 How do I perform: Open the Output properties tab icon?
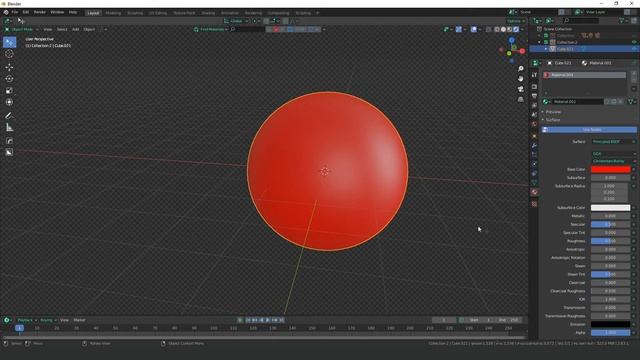[x=534, y=96]
